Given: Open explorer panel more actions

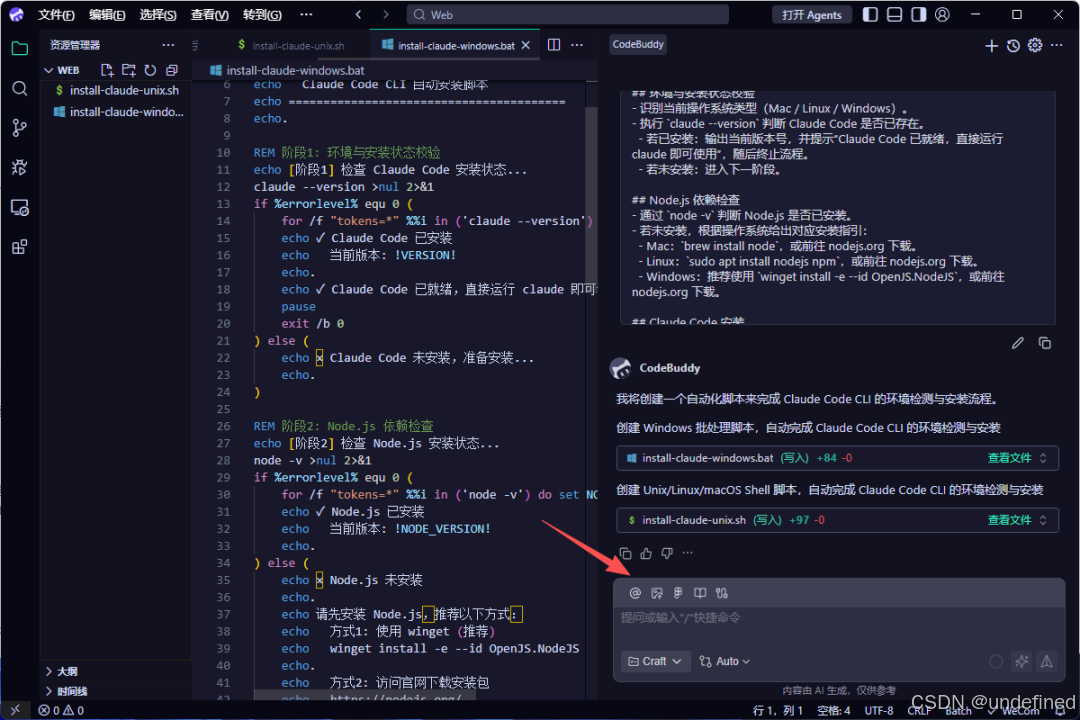Looking at the screenshot, I should tap(168, 45).
